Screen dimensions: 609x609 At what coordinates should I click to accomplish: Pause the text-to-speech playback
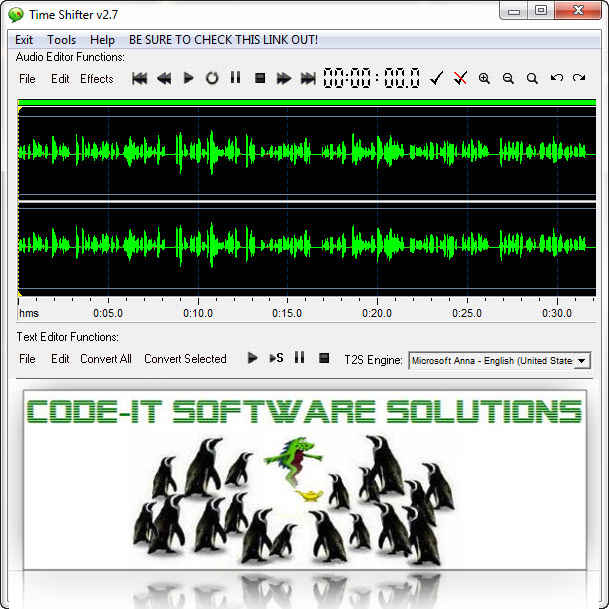click(x=299, y=357)
